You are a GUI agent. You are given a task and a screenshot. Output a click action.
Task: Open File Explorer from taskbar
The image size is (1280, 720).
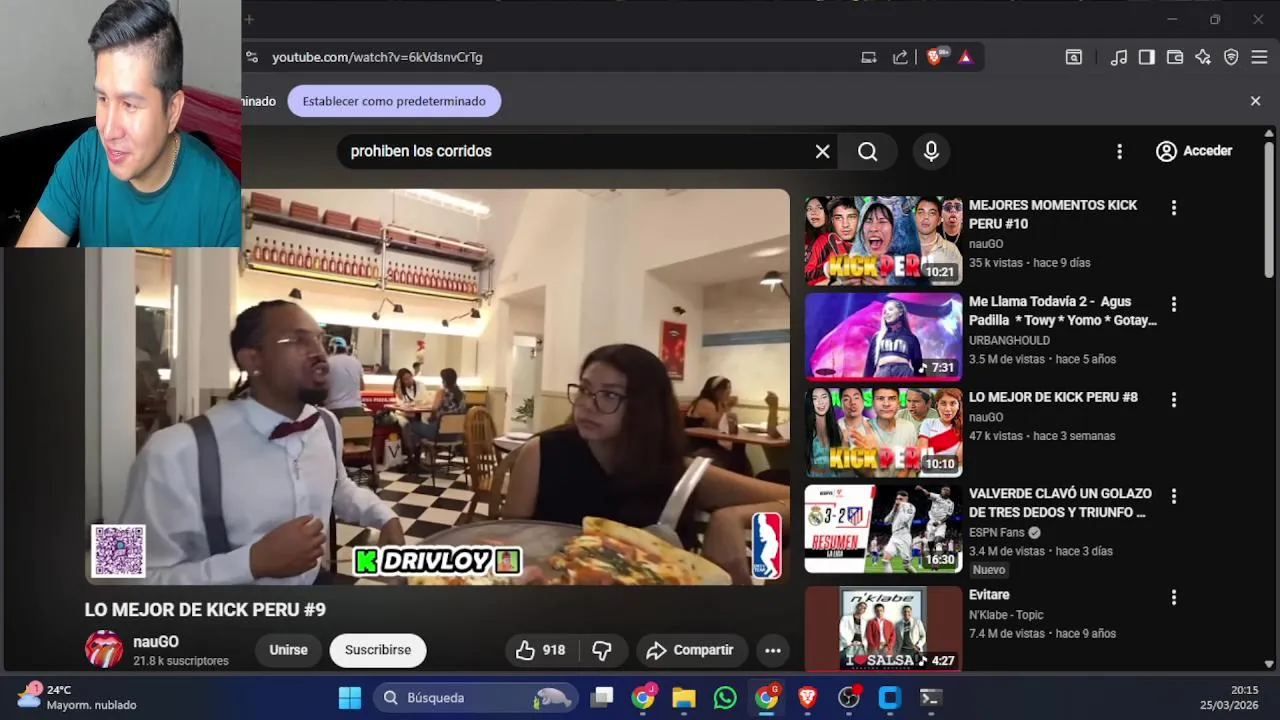(684, 698)
